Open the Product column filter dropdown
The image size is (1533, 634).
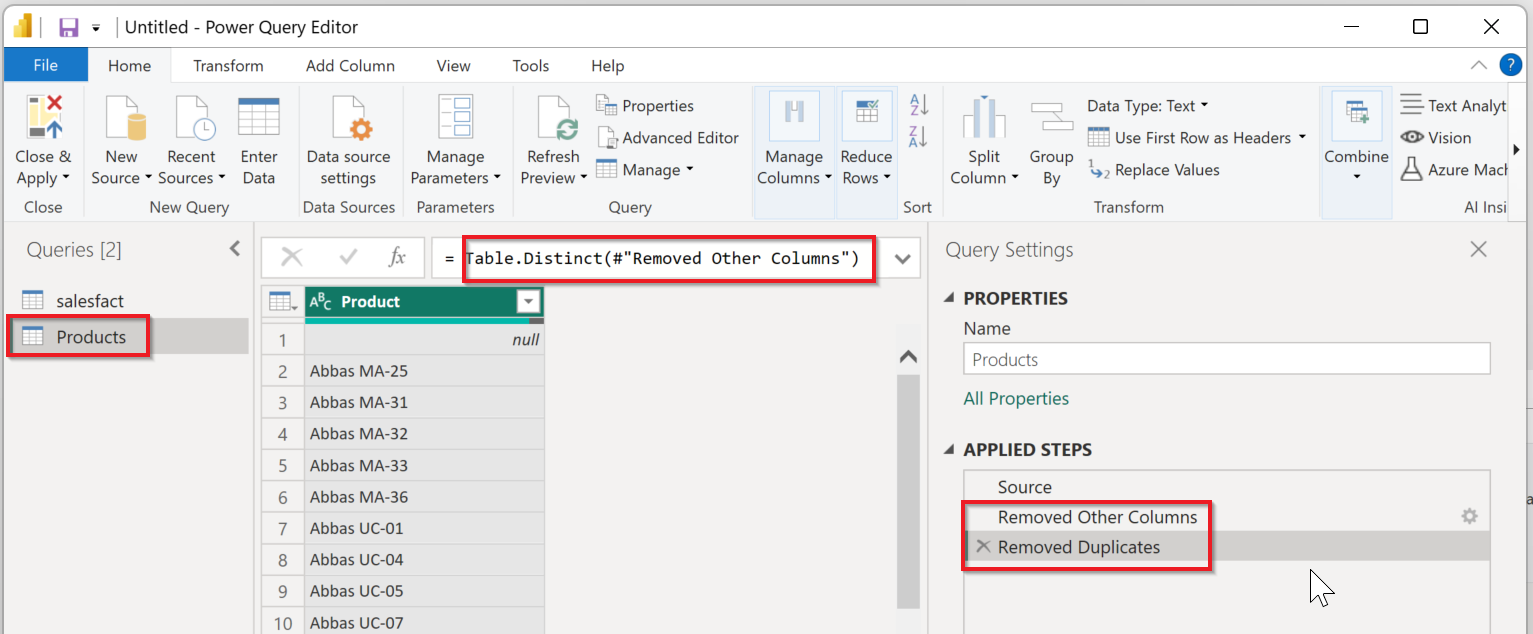(x=528, y=302)
